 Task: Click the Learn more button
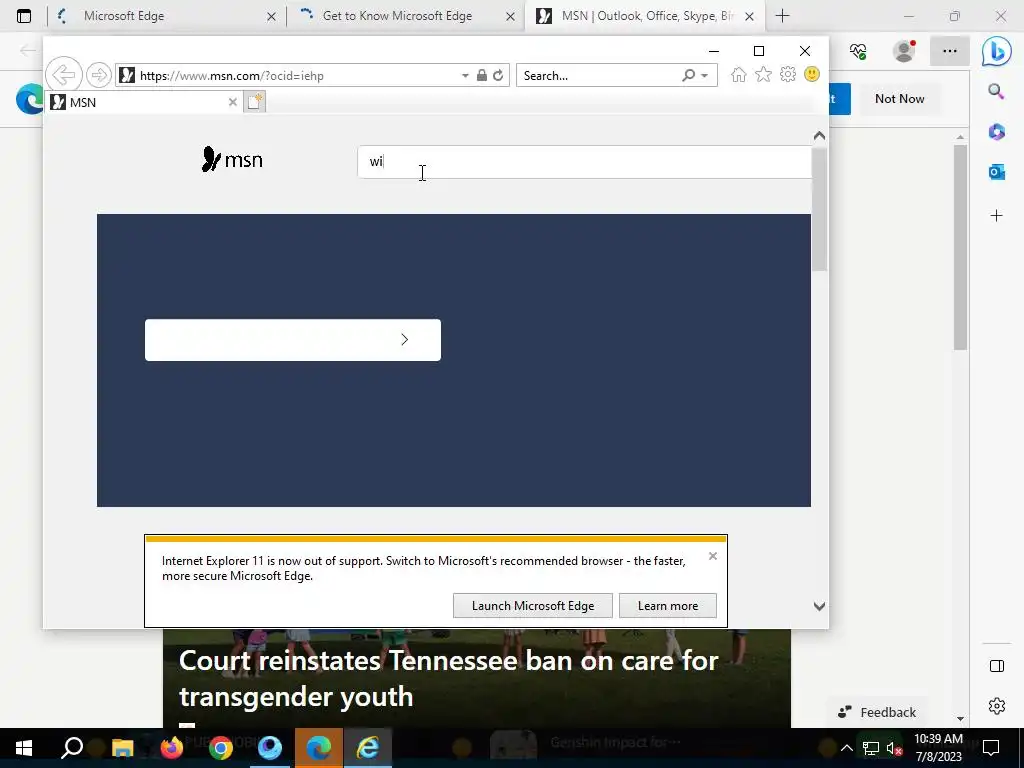pyautogui.click(x=667, y=605)
